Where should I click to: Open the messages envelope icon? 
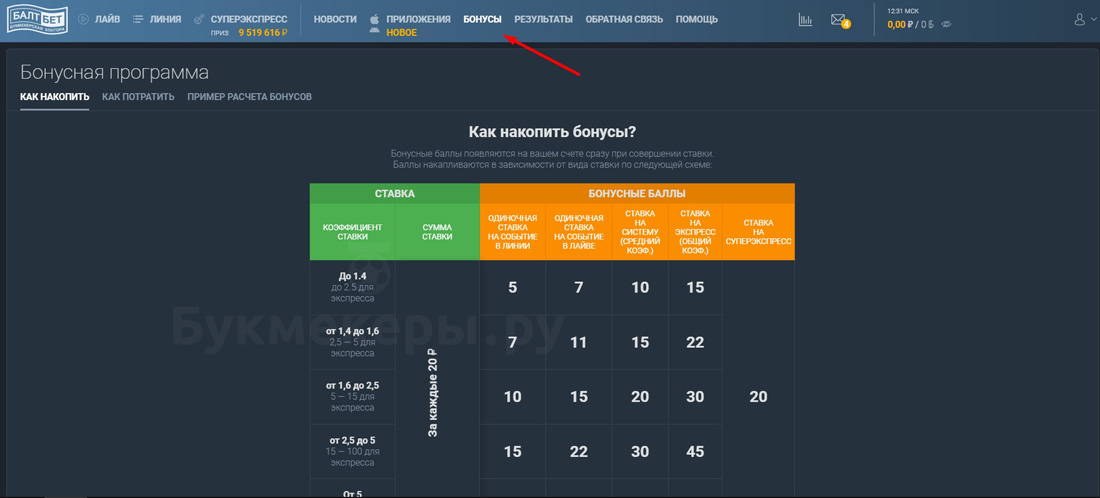click(x=838, y=19)
